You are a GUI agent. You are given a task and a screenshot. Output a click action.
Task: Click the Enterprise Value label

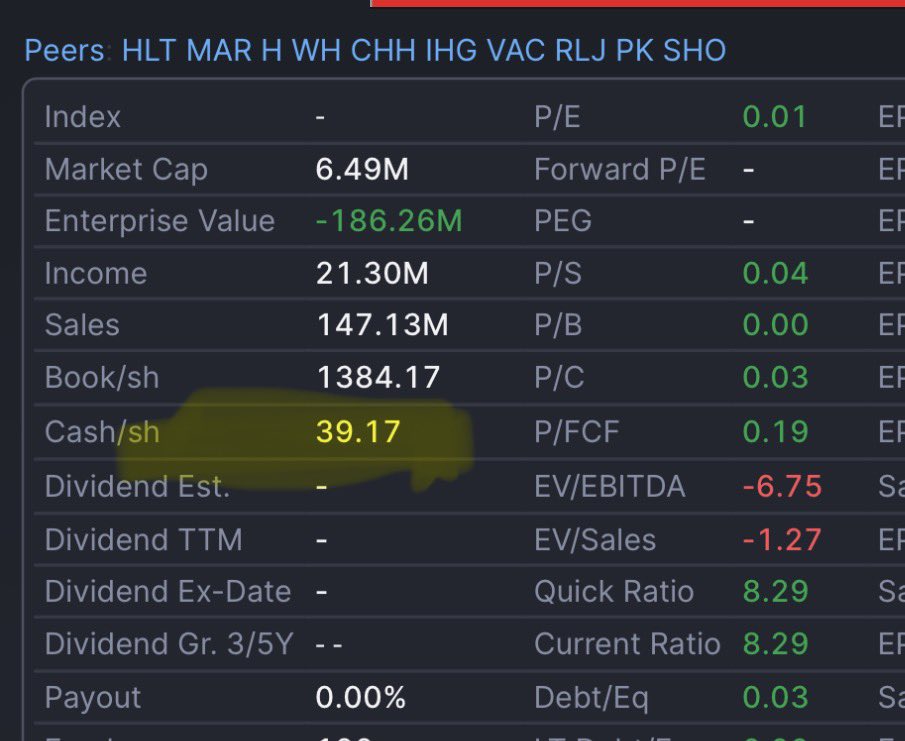160,220
